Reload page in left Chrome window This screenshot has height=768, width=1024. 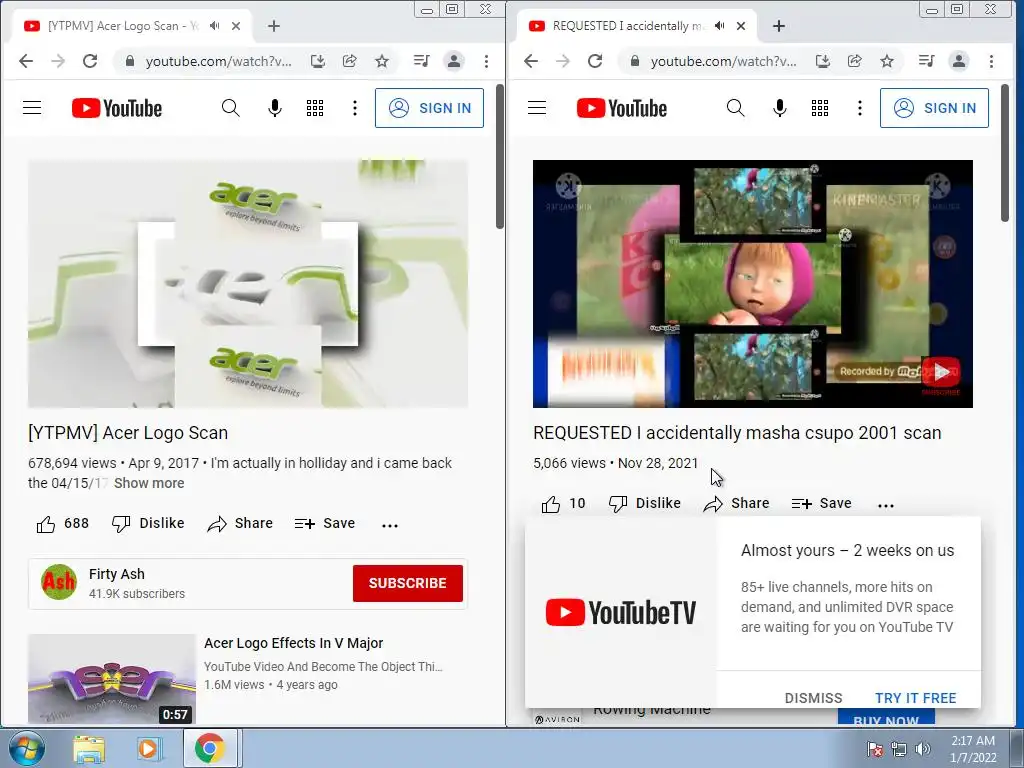coord(90,61)
